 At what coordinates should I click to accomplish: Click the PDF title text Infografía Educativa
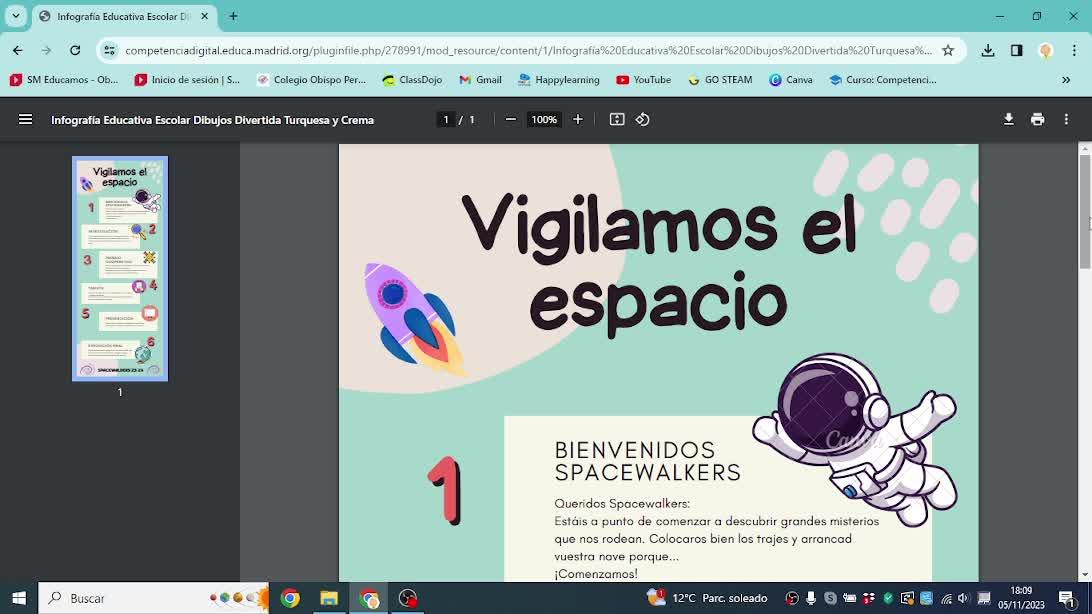point(212,120)
